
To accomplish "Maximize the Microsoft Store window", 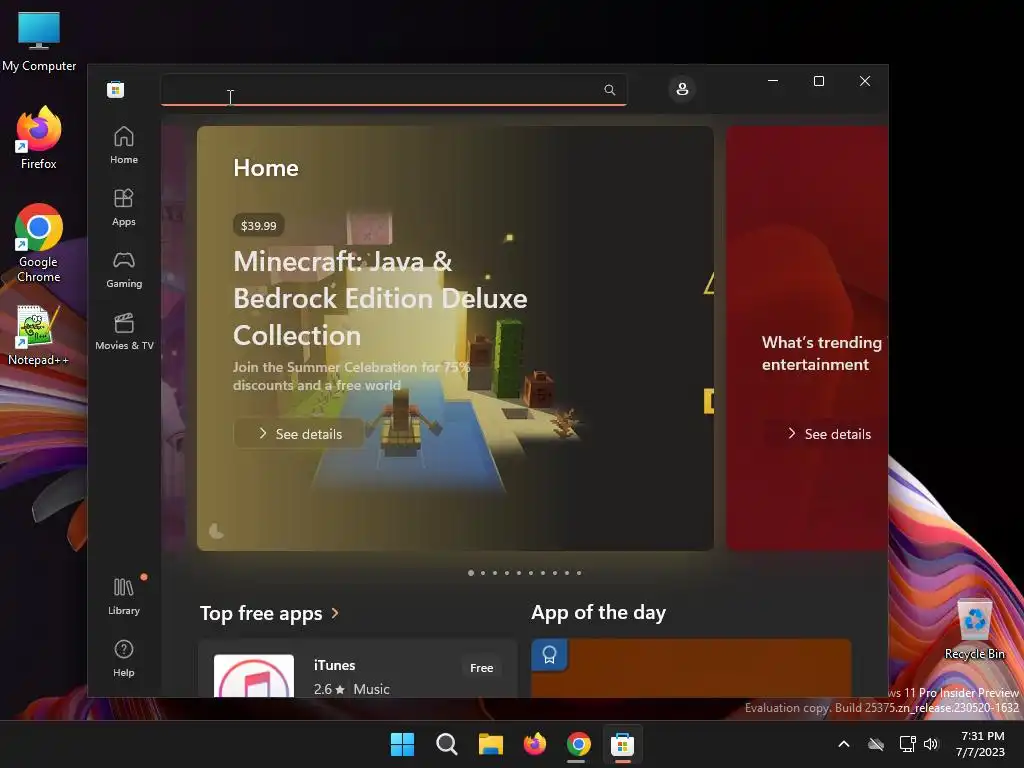I will click(819, 81).
